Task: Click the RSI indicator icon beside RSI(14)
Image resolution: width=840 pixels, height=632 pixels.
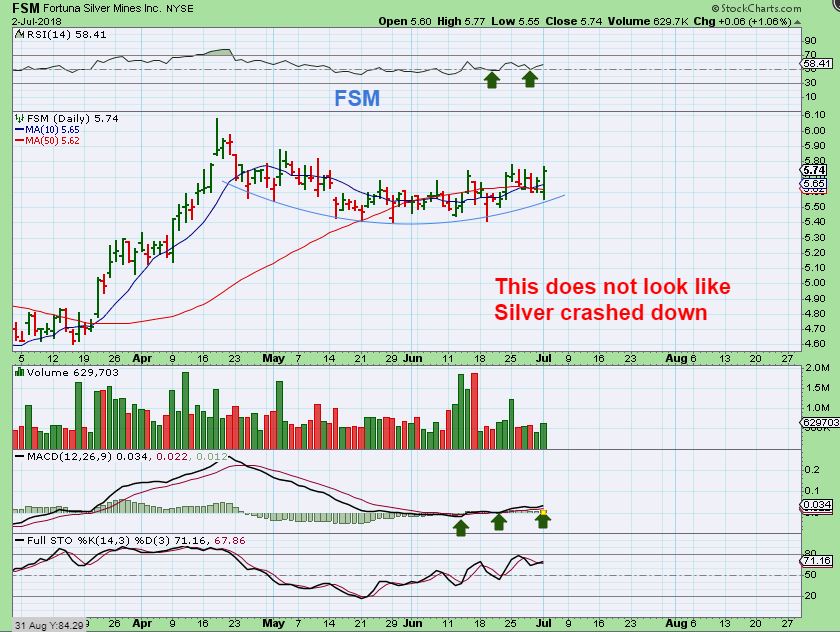Action: pyautogui.click(x=19, y=34)
